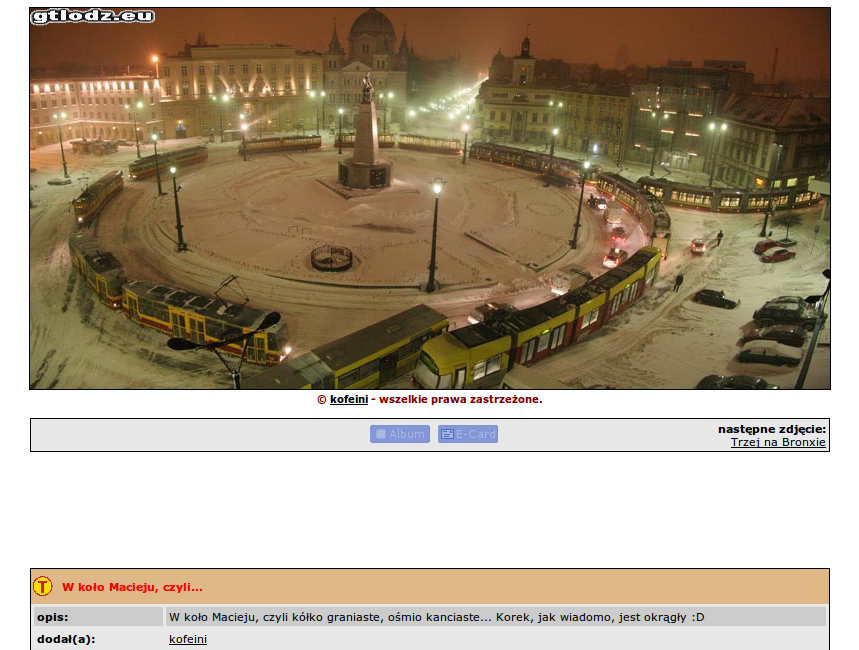
Task: Open kofeini link in copyright line
Action: point(348,399)
